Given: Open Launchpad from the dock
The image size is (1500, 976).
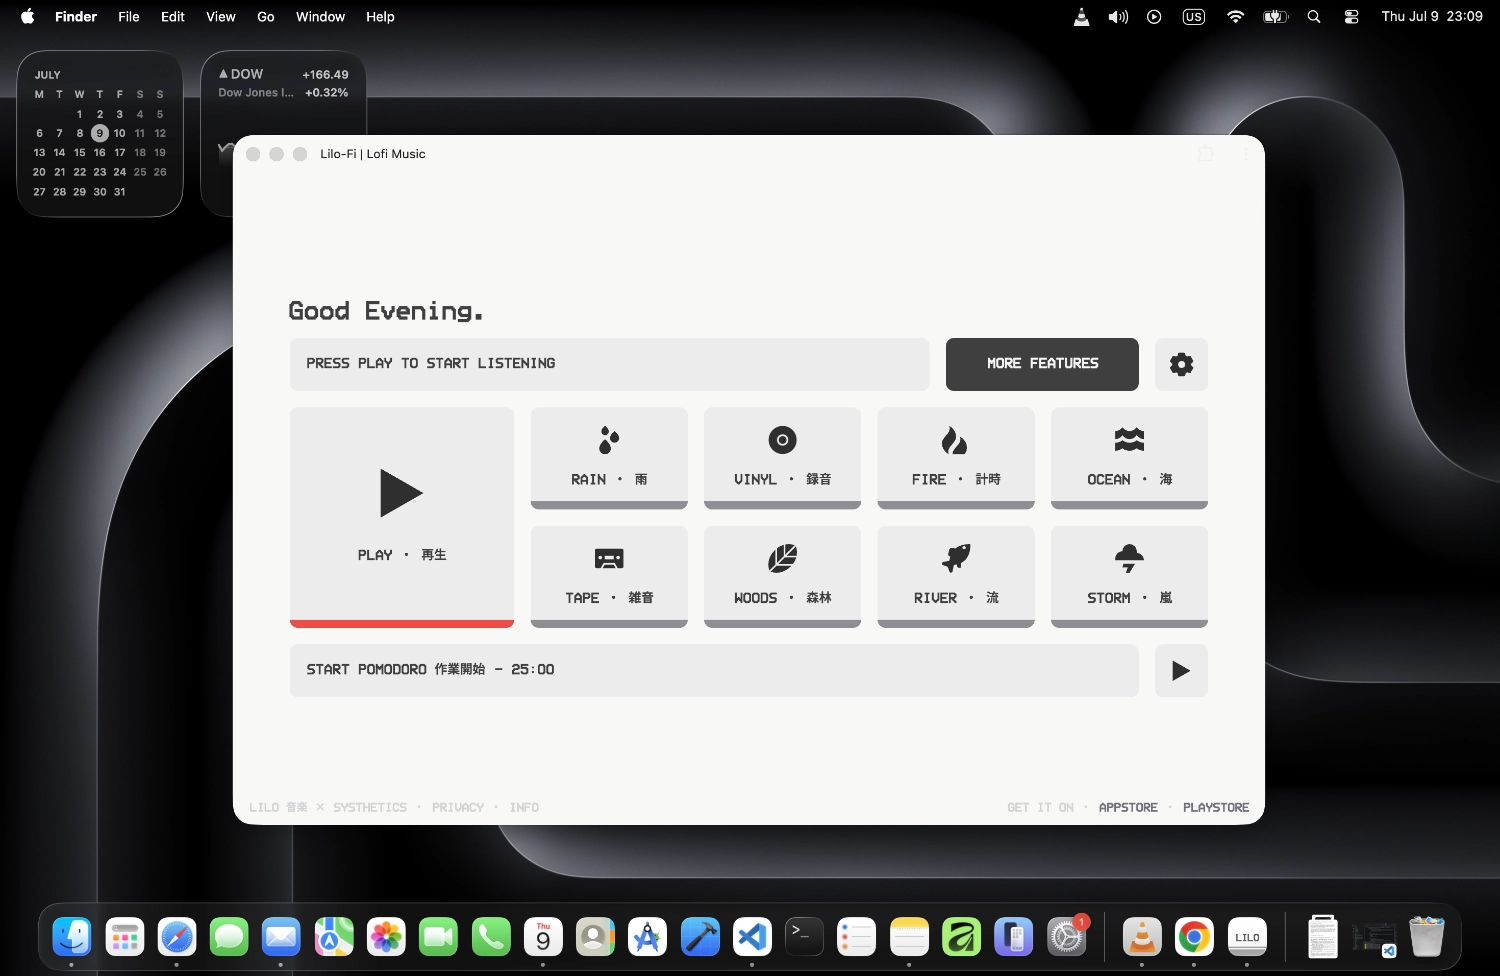Looking at the screenshot, I should pos(125,937).
